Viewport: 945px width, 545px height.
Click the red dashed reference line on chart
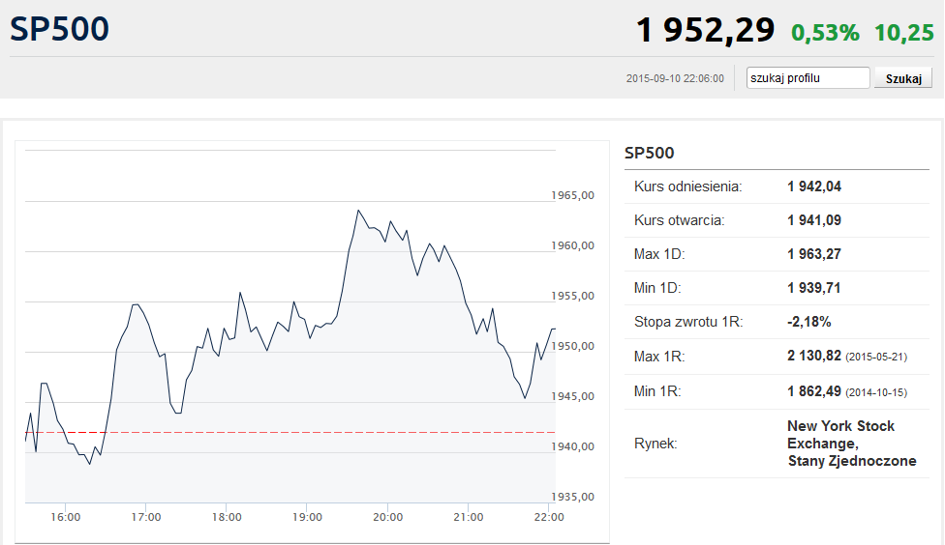(300, 432)
